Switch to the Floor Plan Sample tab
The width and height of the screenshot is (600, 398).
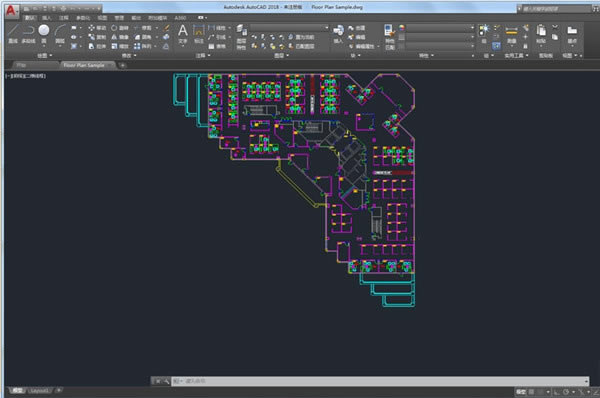tap(84, 65)
